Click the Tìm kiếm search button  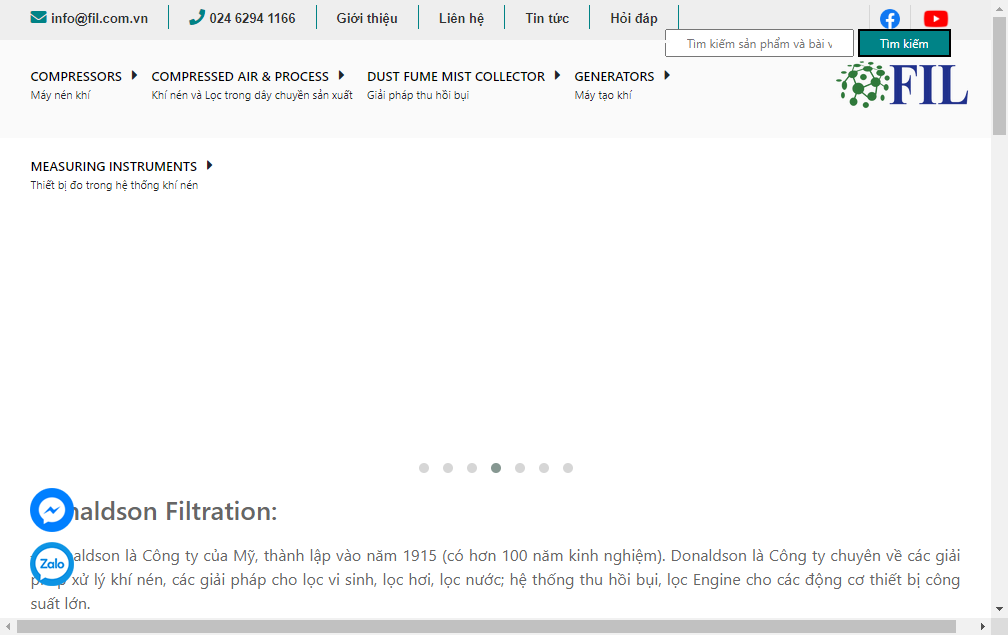tap(904, 44)
